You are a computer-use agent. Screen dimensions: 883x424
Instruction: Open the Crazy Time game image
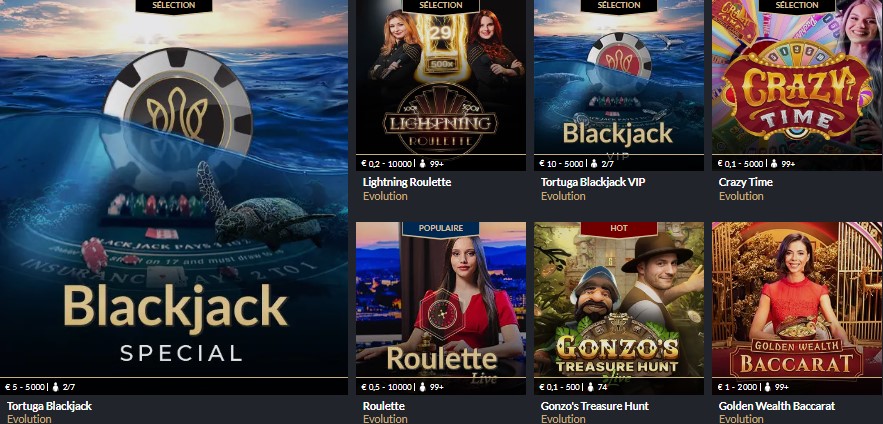797,77
